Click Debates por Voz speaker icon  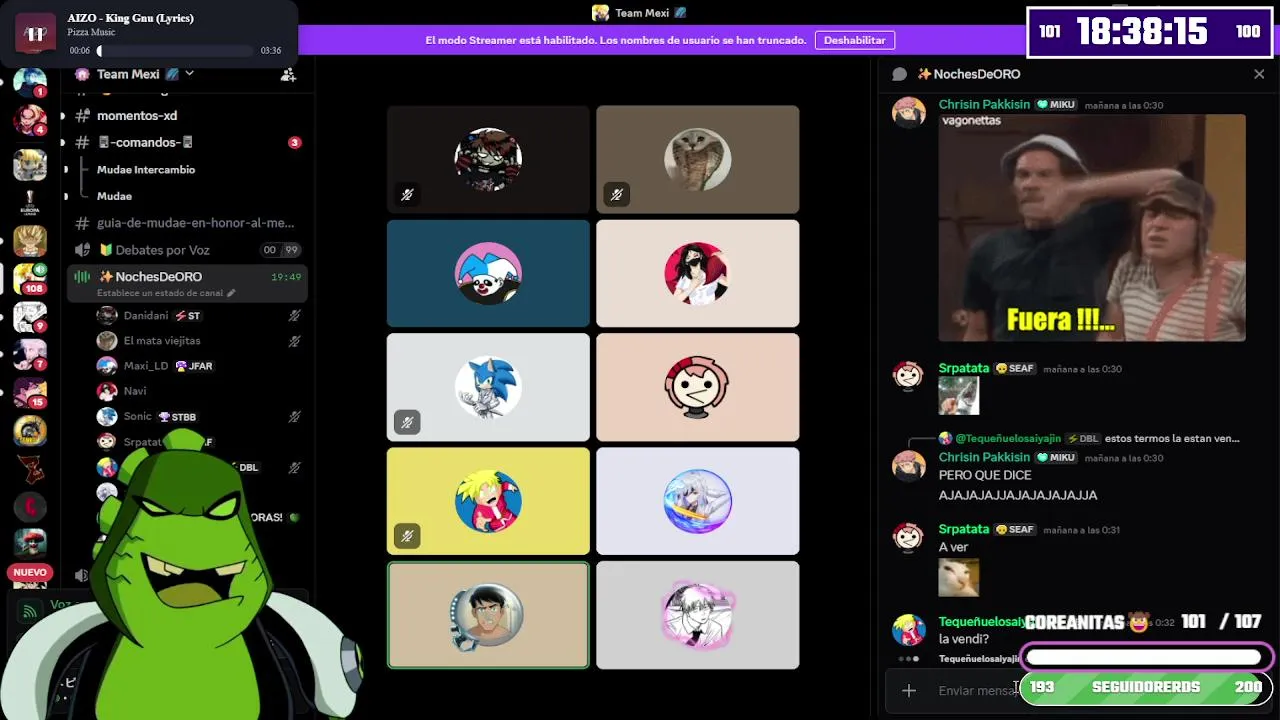83,250
